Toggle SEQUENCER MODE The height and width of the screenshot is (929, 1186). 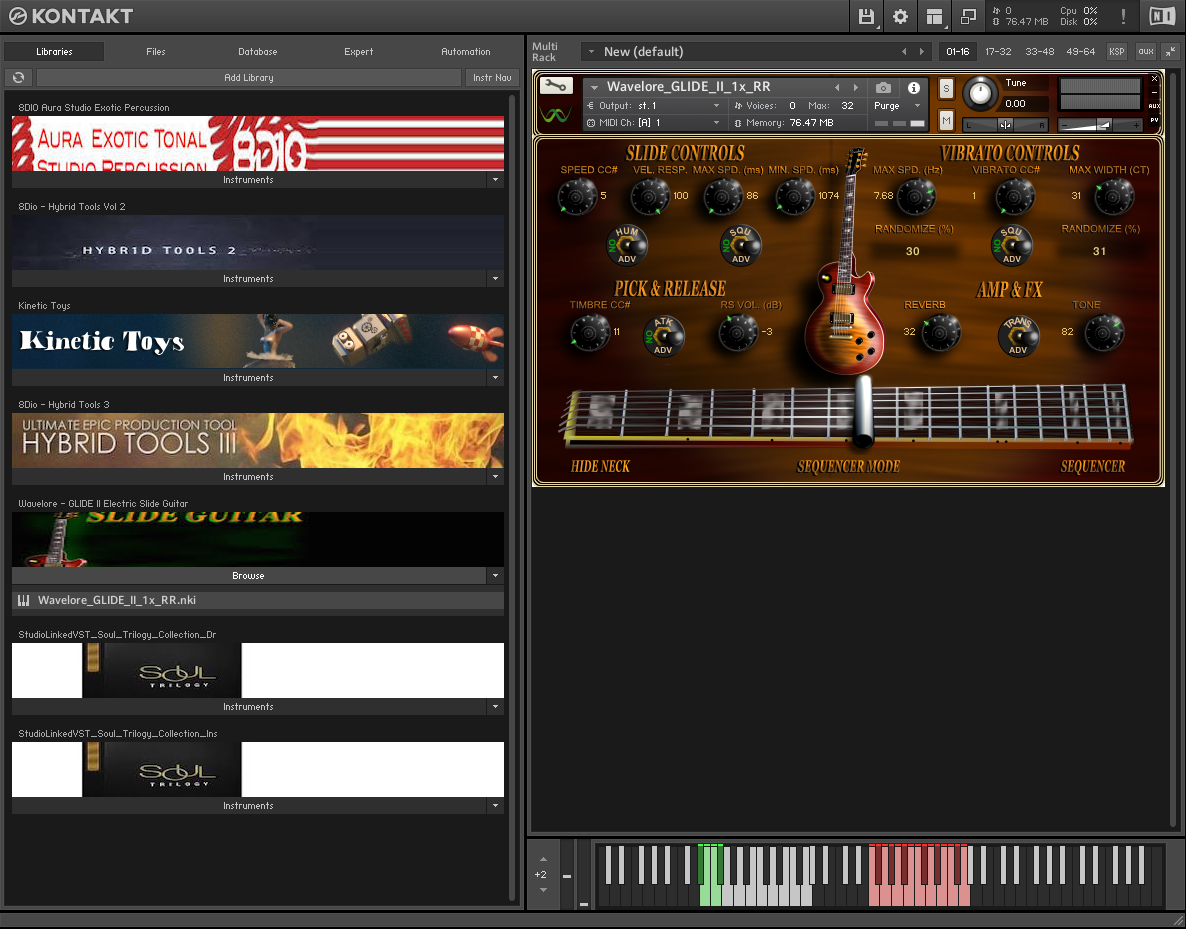coord(849,467)
